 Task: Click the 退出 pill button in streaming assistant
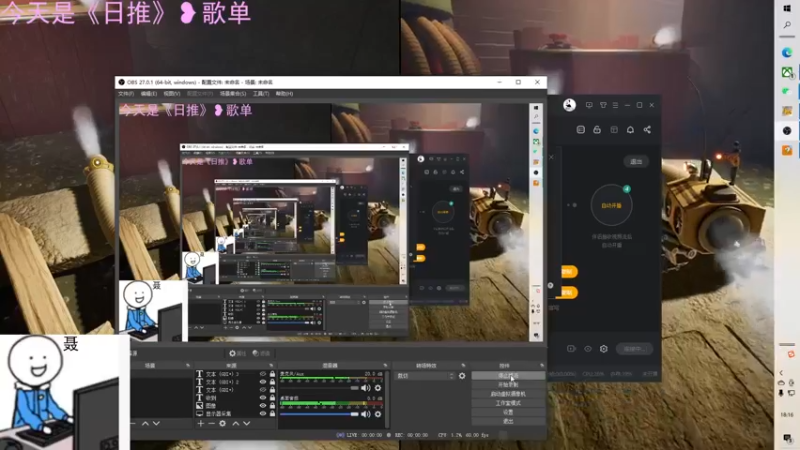tap(636, 162)
